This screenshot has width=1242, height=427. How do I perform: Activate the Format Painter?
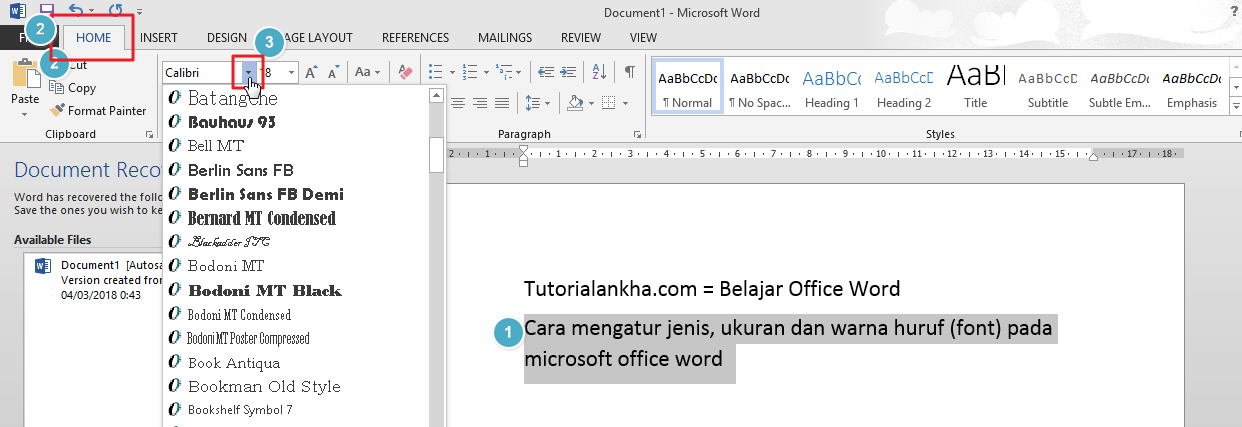(x=98, y=111)
